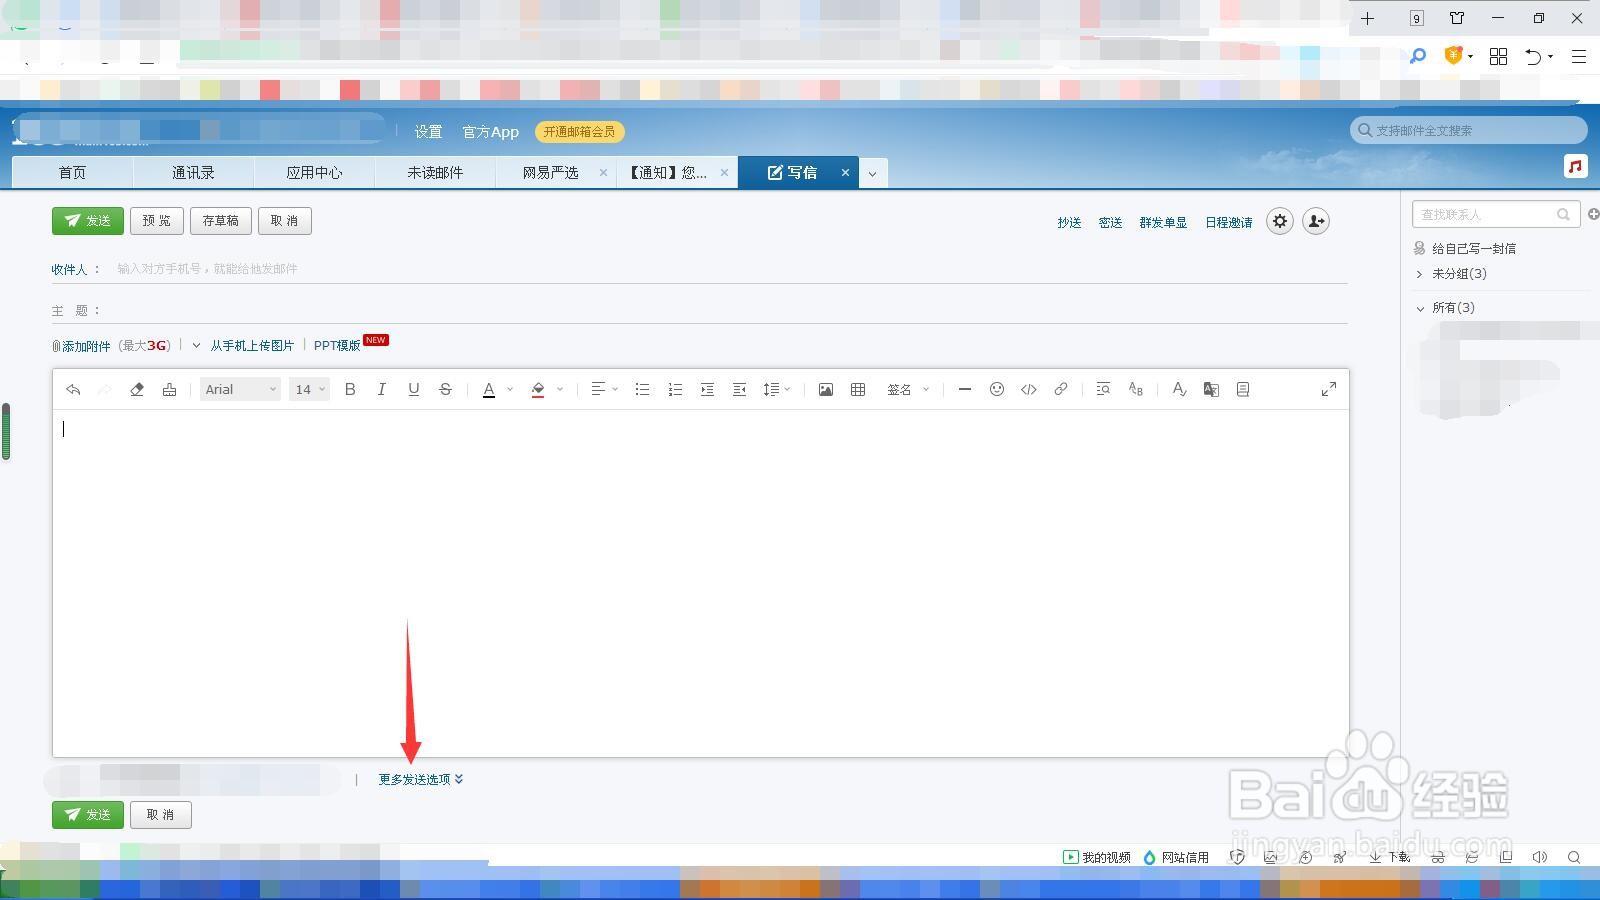Insert a hyperlink with the link icon
Image resolution: width=1600 pixels, height=900 pixels.
(1061, 389)
